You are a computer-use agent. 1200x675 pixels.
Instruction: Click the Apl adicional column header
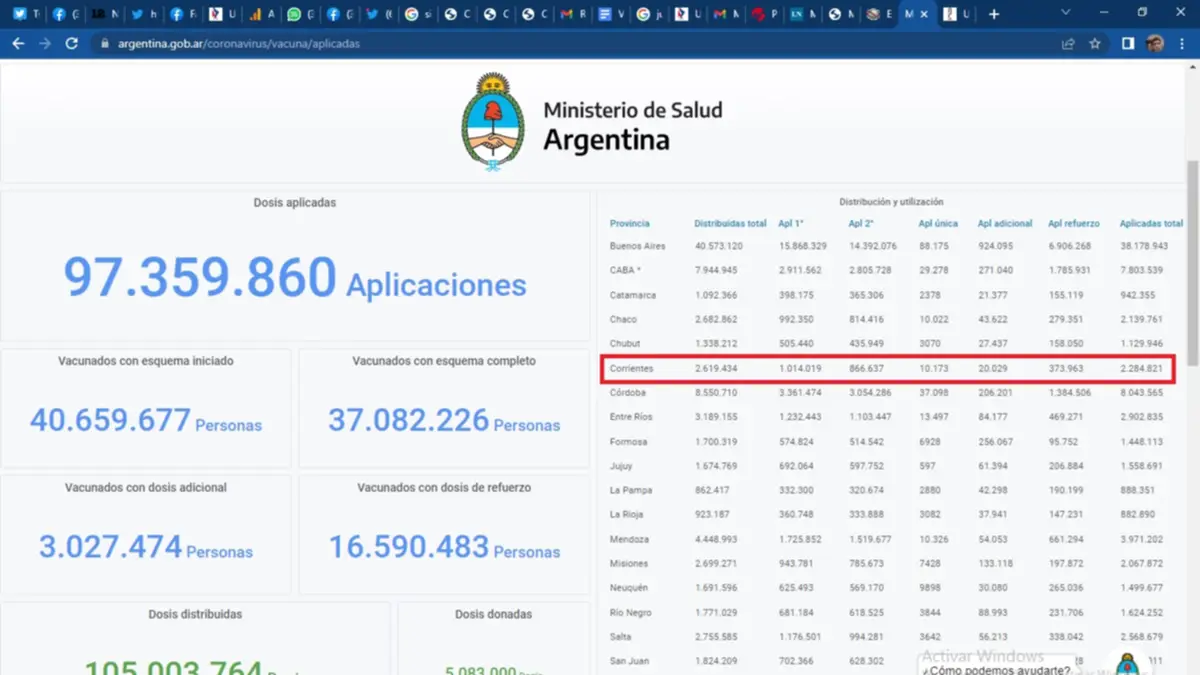(x=1005, y=223)
